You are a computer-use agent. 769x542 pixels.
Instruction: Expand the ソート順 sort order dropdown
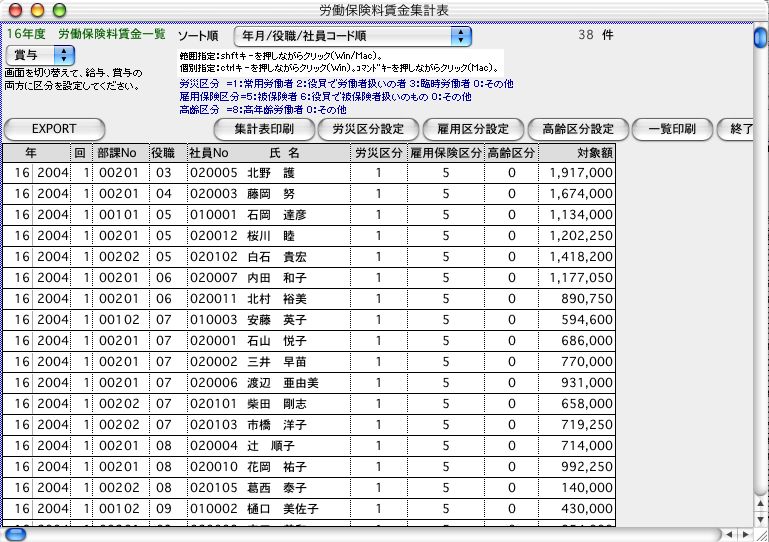coord(353,36)
